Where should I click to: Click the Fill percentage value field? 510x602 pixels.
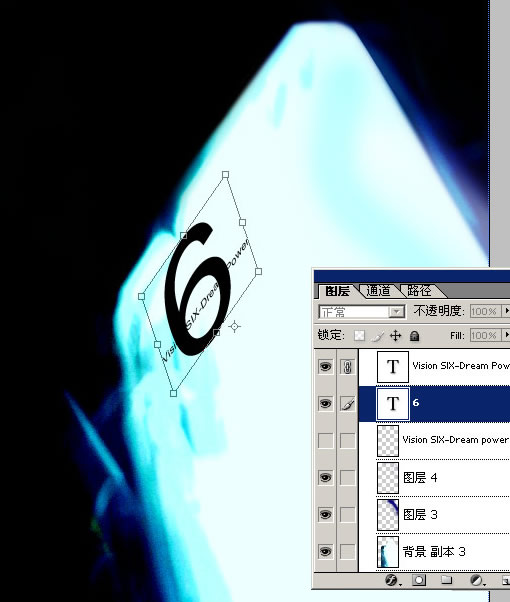486,335
